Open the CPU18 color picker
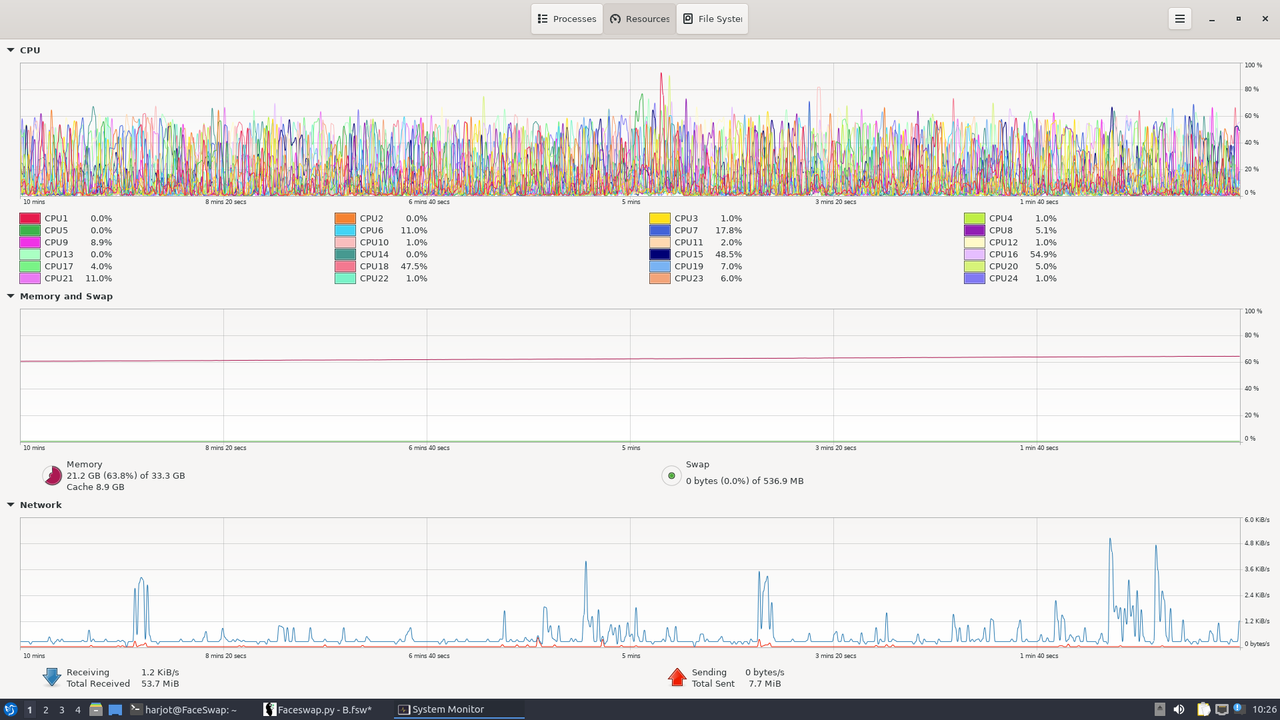The height and width of the screenshot is (720, 1280). pos(345,266)
